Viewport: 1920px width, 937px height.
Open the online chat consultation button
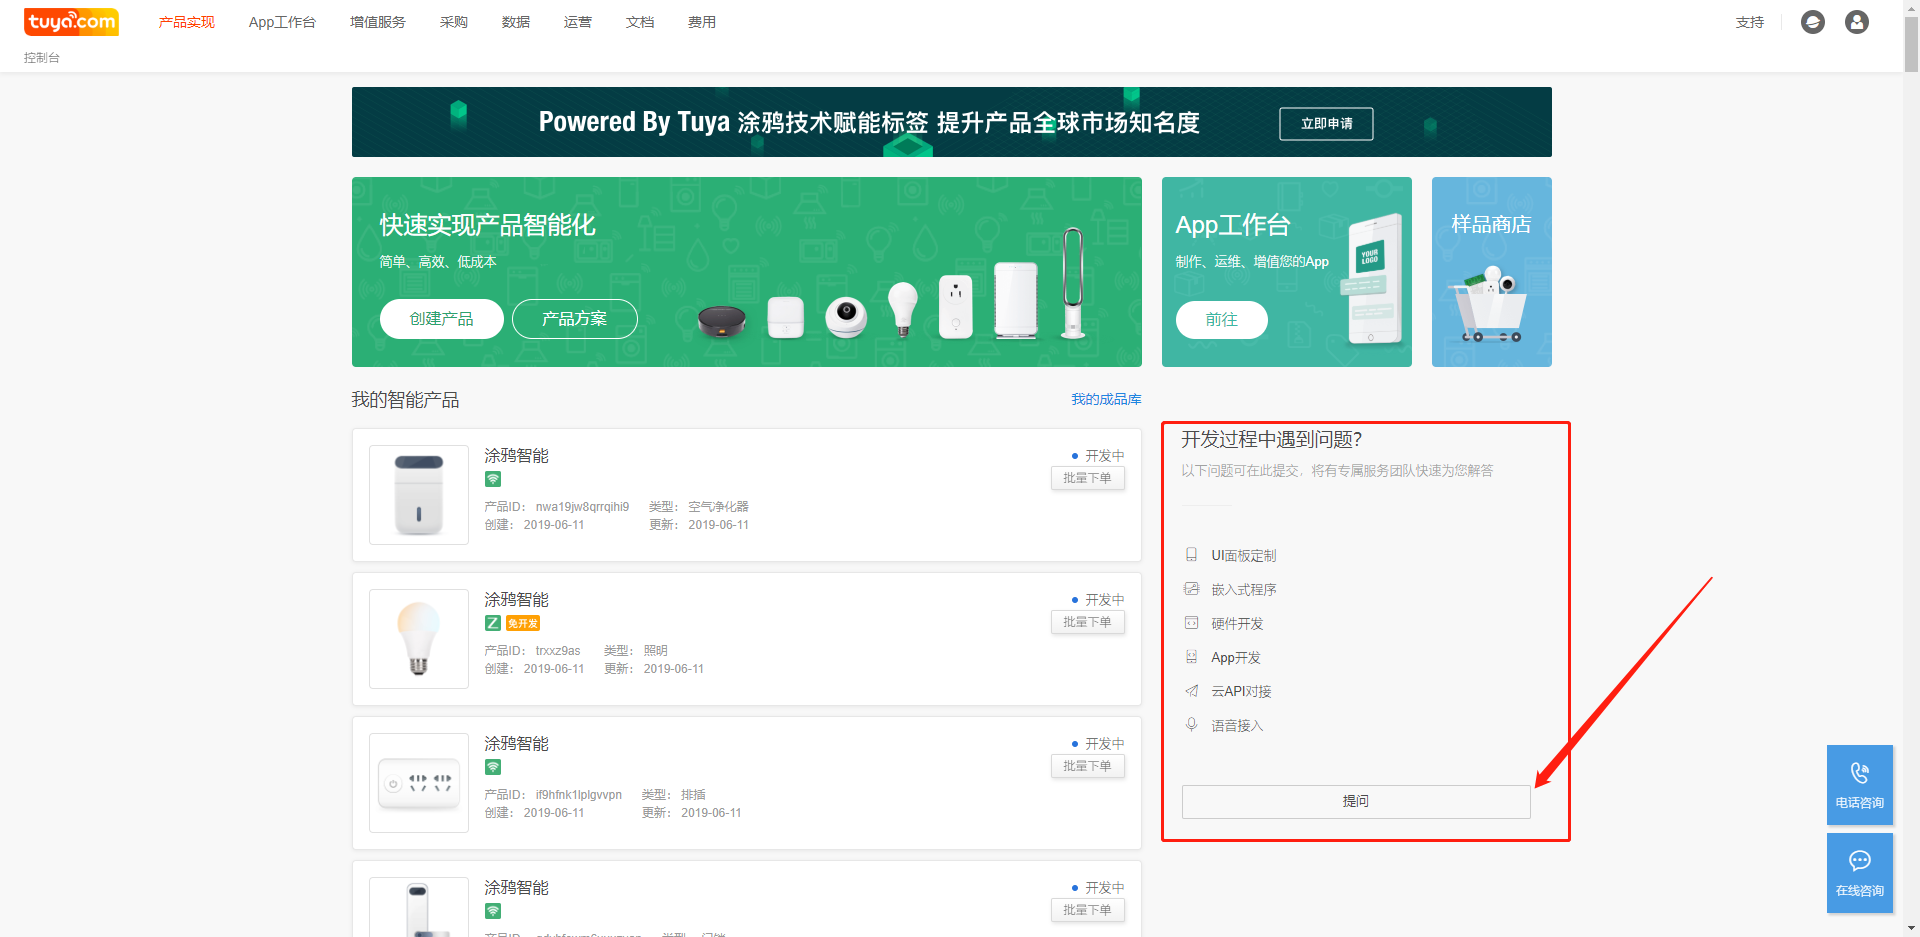pyautogui.click(x=1860, y=873)
